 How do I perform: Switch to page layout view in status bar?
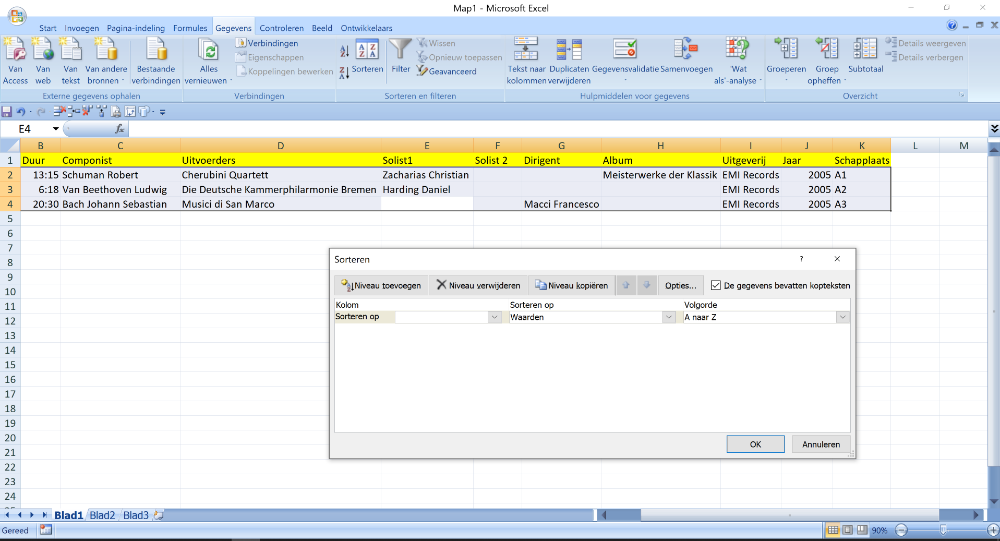click(848, 529)
